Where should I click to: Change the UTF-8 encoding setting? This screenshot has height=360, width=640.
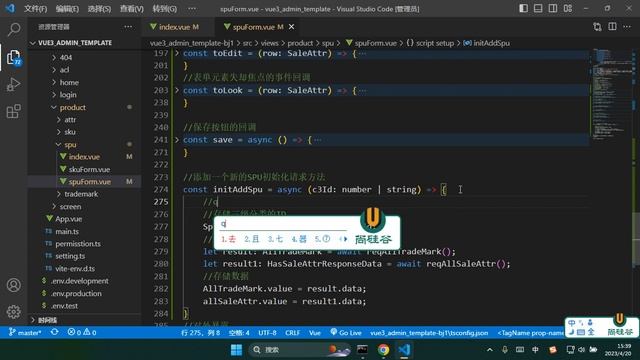(x=267, y=333)
